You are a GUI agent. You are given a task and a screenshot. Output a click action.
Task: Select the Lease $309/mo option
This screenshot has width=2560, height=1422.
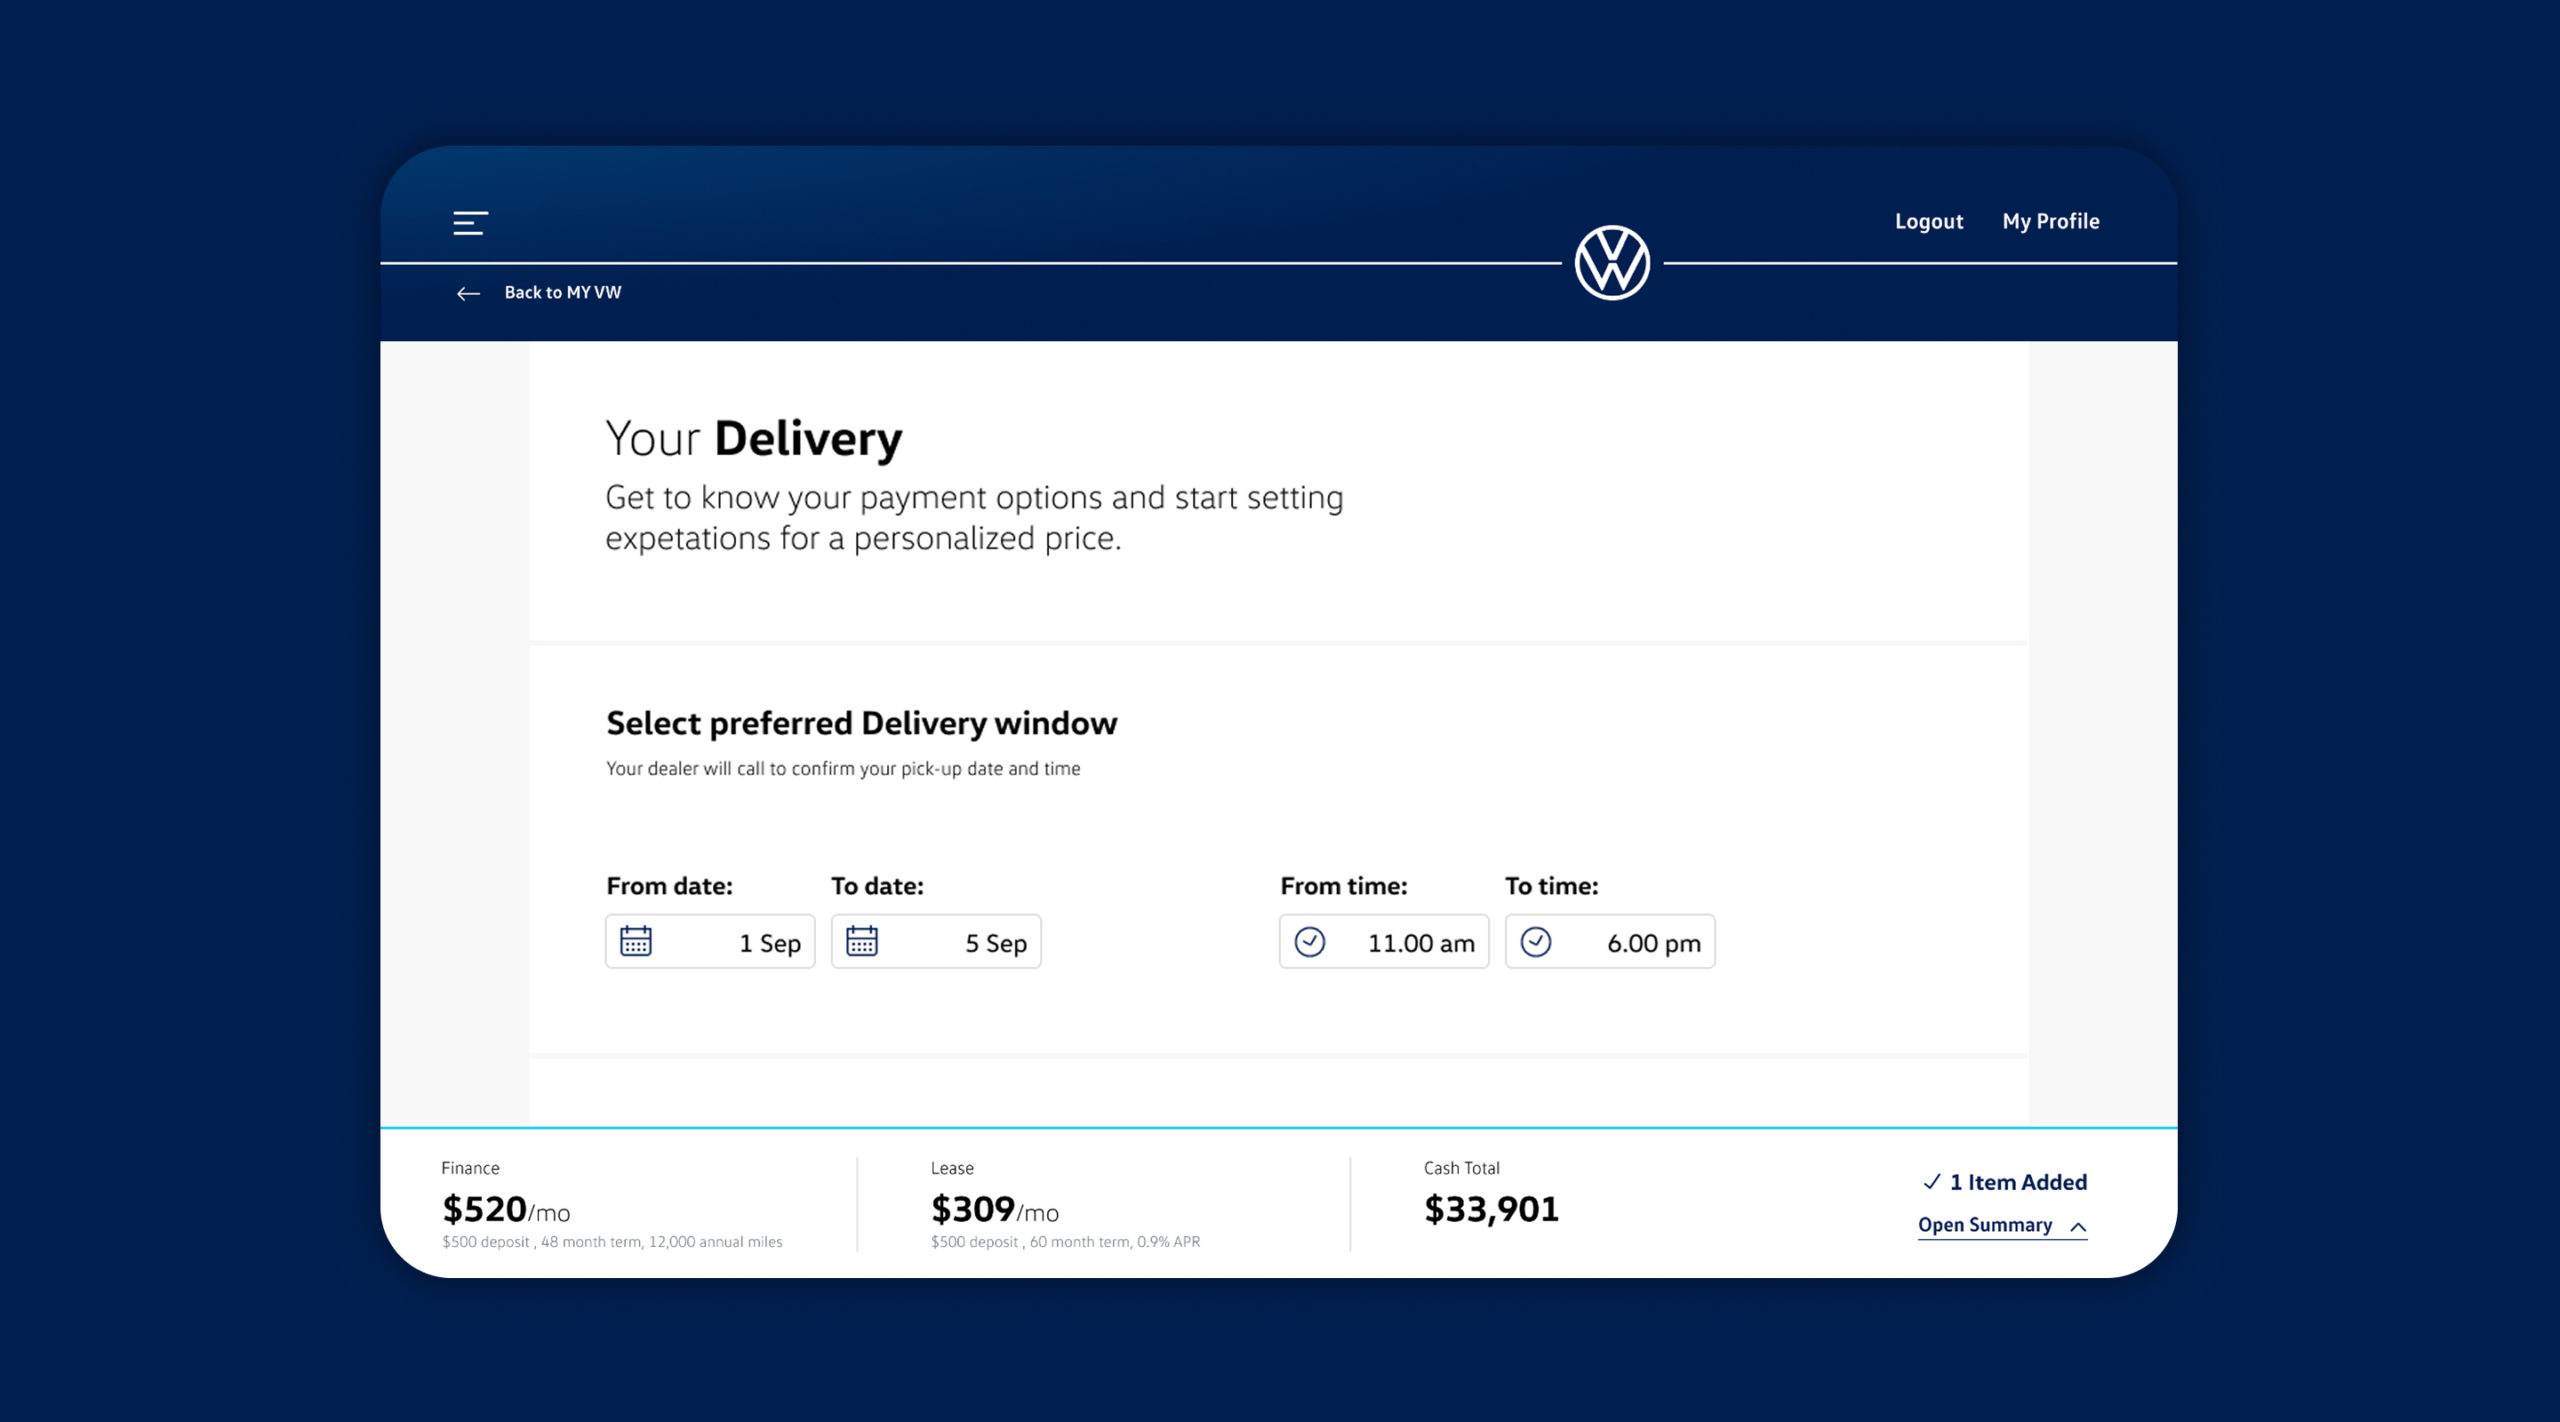pos(994,1209)
